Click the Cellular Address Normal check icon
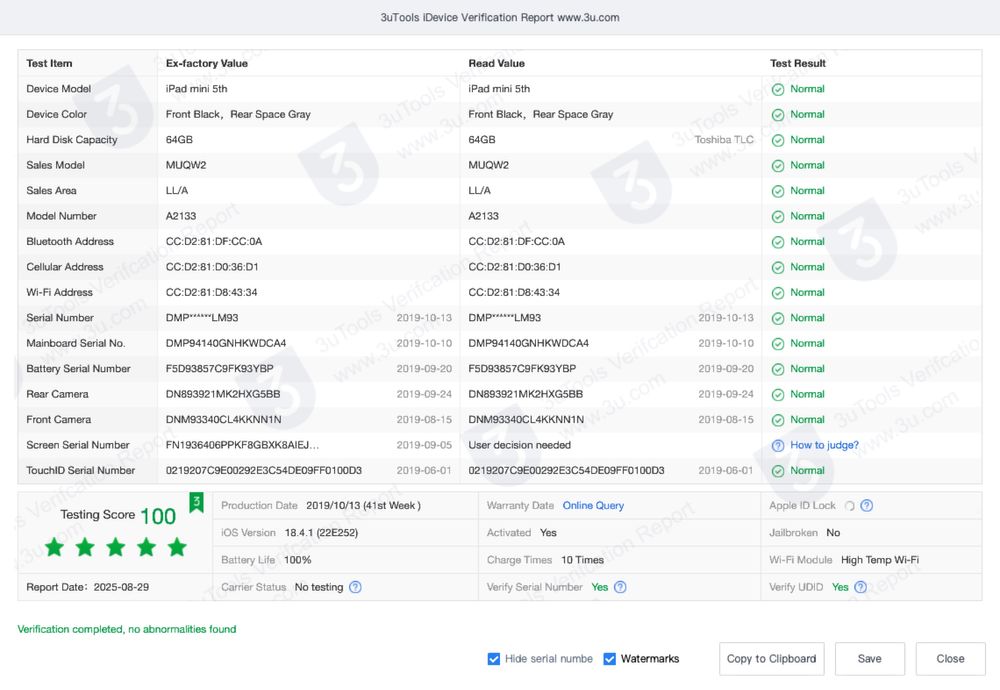Screen dimensions: 1000x690 point(777,268)
